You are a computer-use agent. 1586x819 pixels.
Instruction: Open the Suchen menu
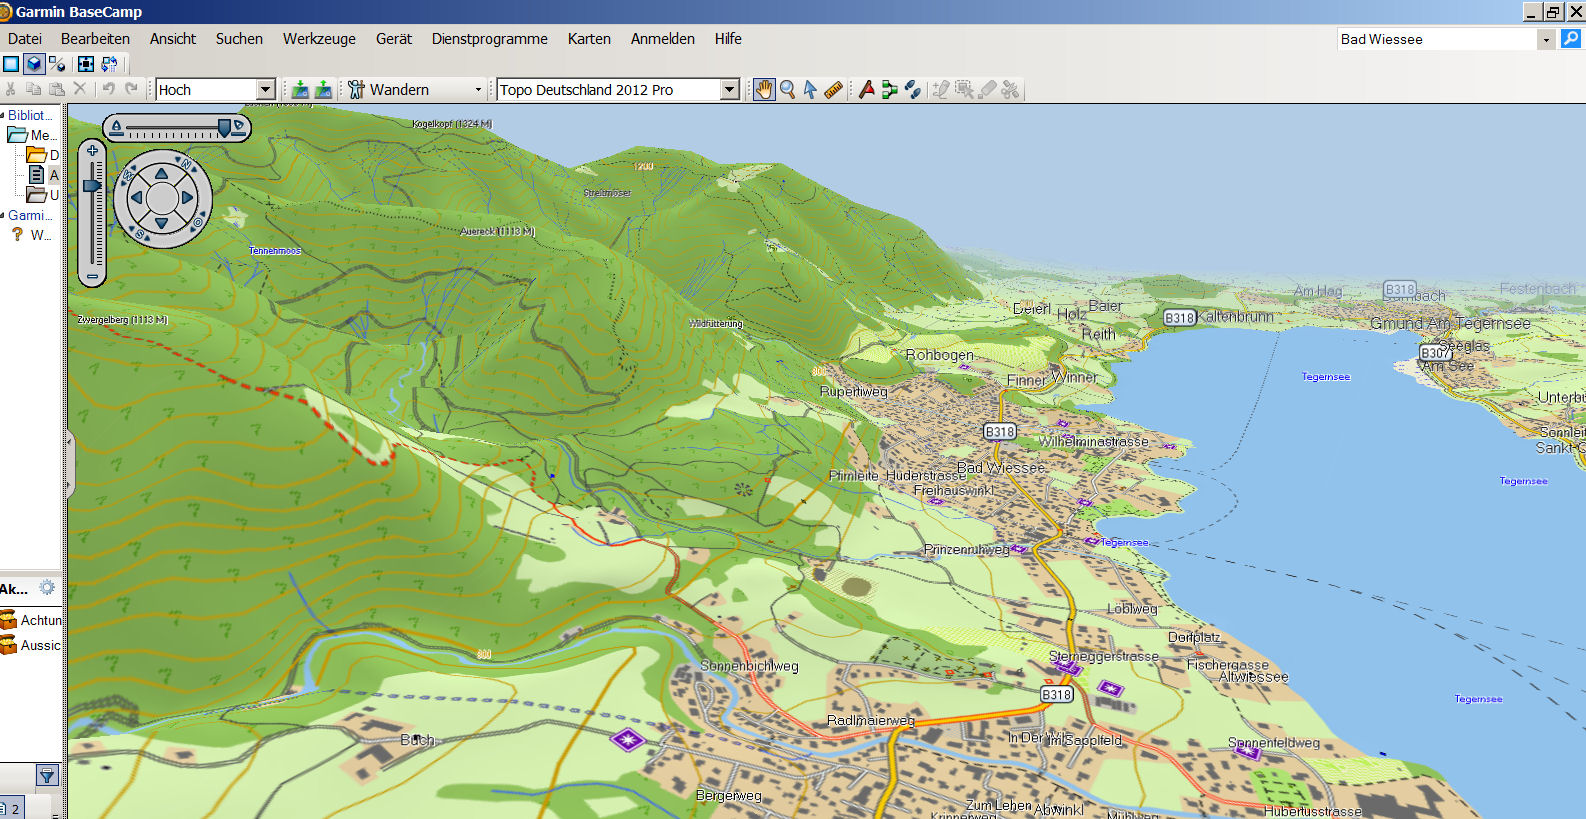pyautogui.click(x=239, y=39)
